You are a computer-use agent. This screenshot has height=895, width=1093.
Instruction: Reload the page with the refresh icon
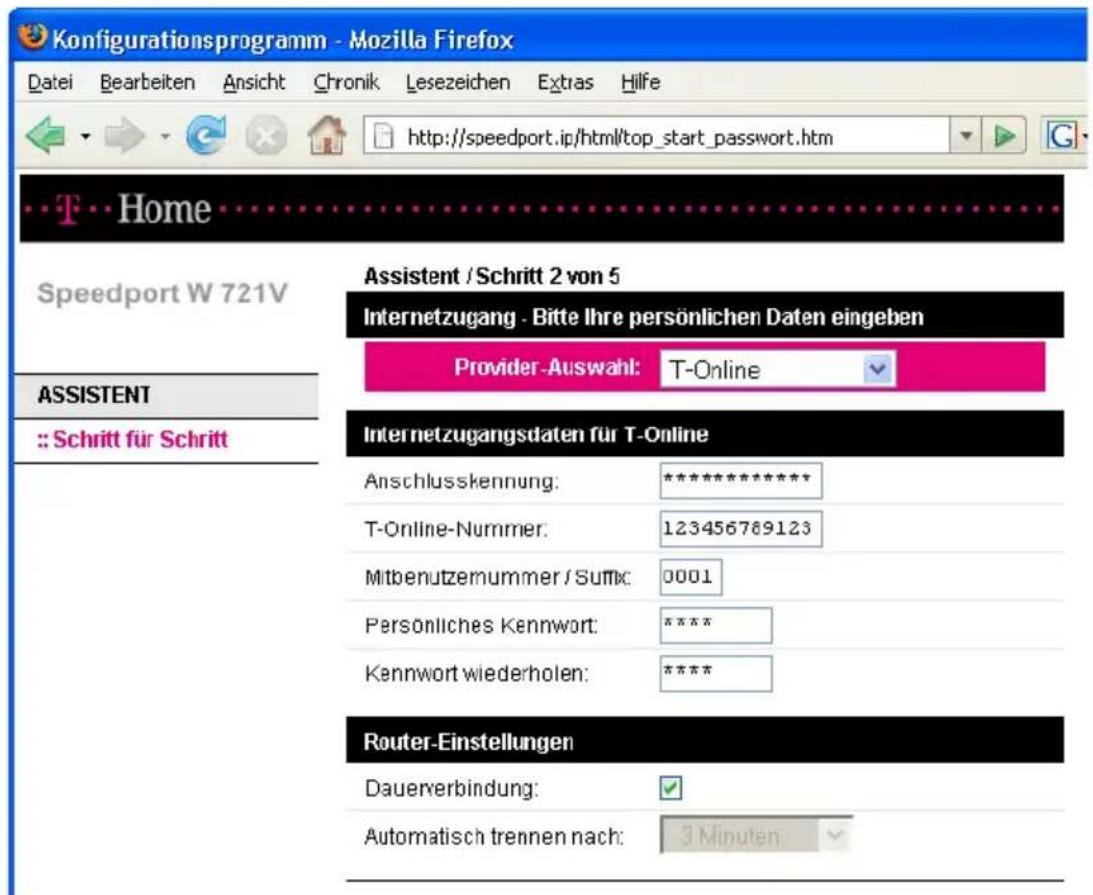point(206,135)
